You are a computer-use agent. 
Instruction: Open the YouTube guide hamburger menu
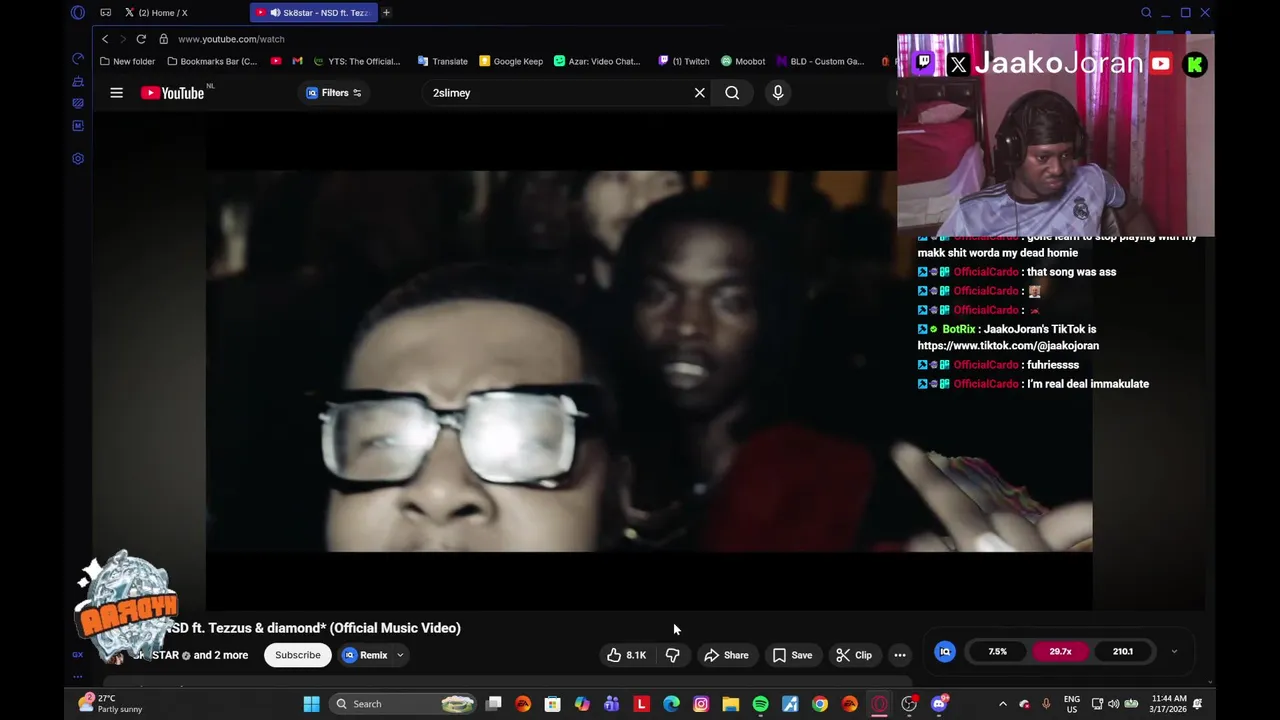116,93
